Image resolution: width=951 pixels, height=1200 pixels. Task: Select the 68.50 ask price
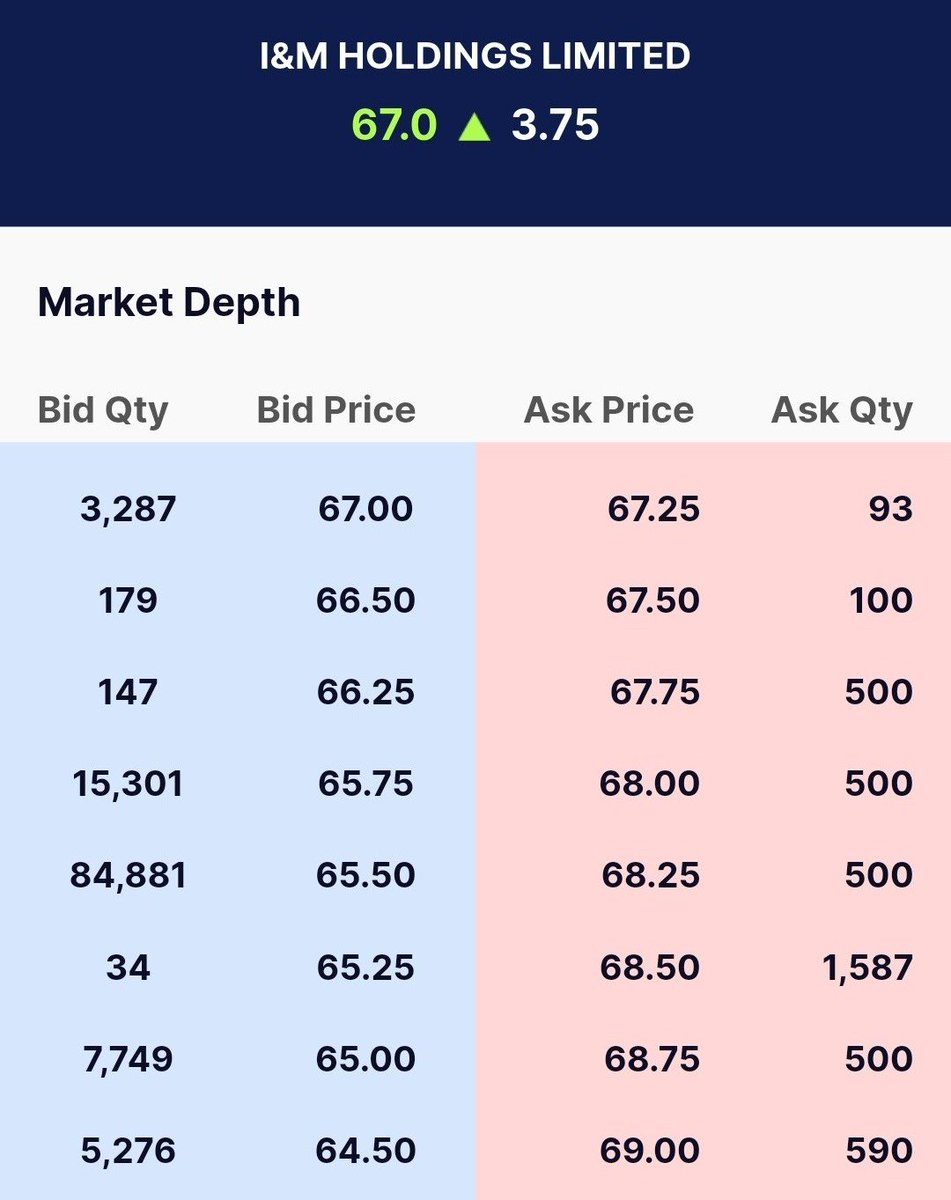pos(651,968)
